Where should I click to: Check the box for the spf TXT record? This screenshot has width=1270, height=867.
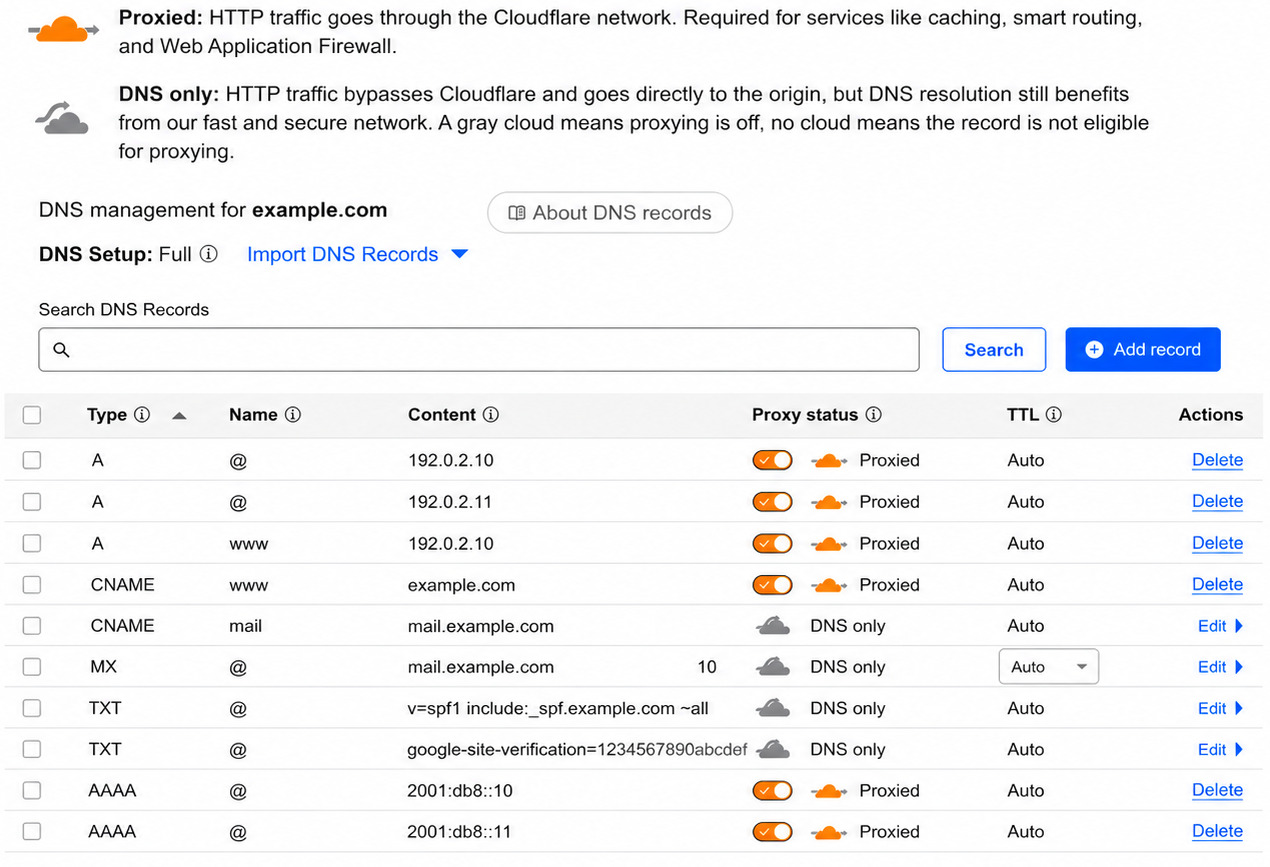pos(32,708)
